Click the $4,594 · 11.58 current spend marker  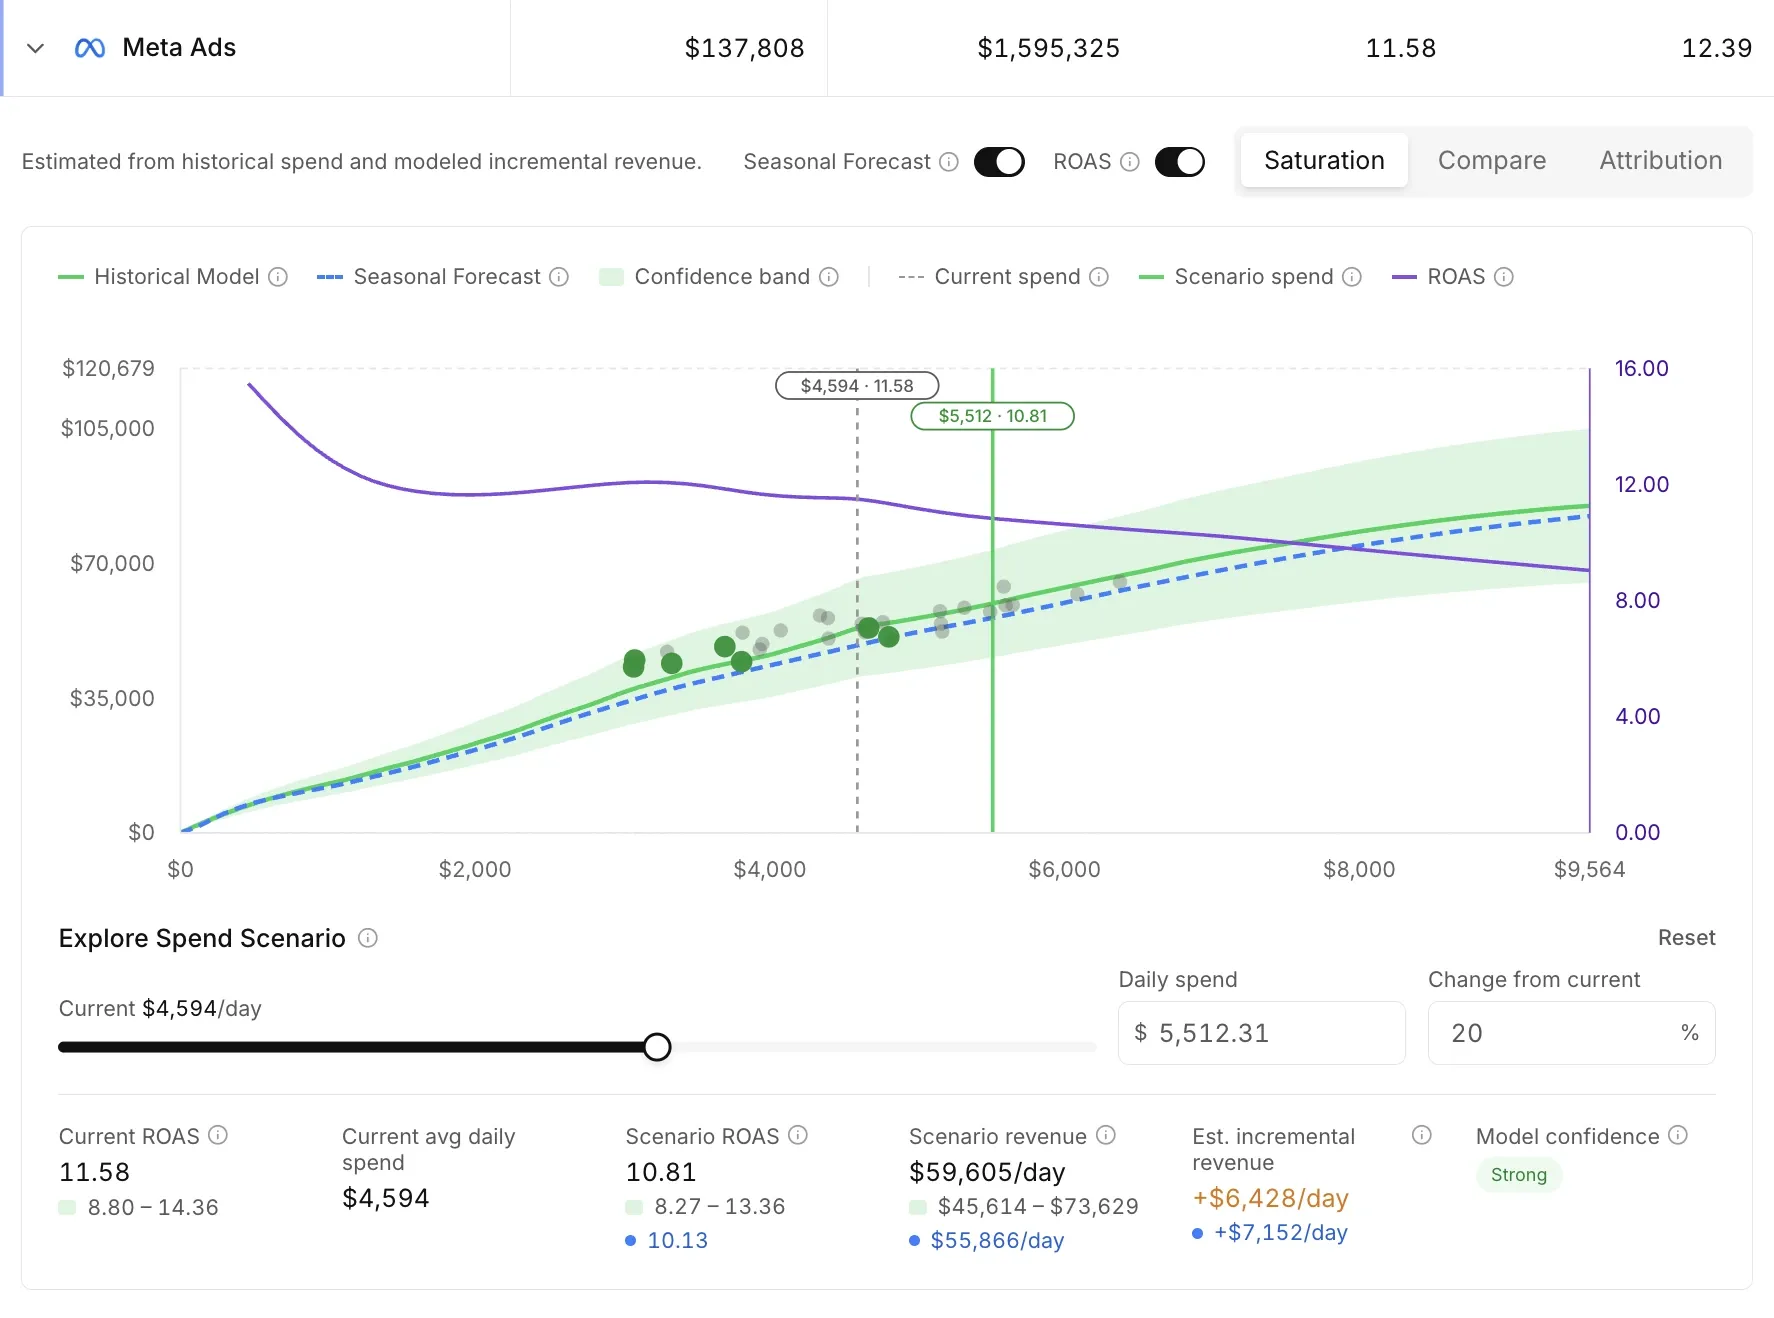pos(857,386)
